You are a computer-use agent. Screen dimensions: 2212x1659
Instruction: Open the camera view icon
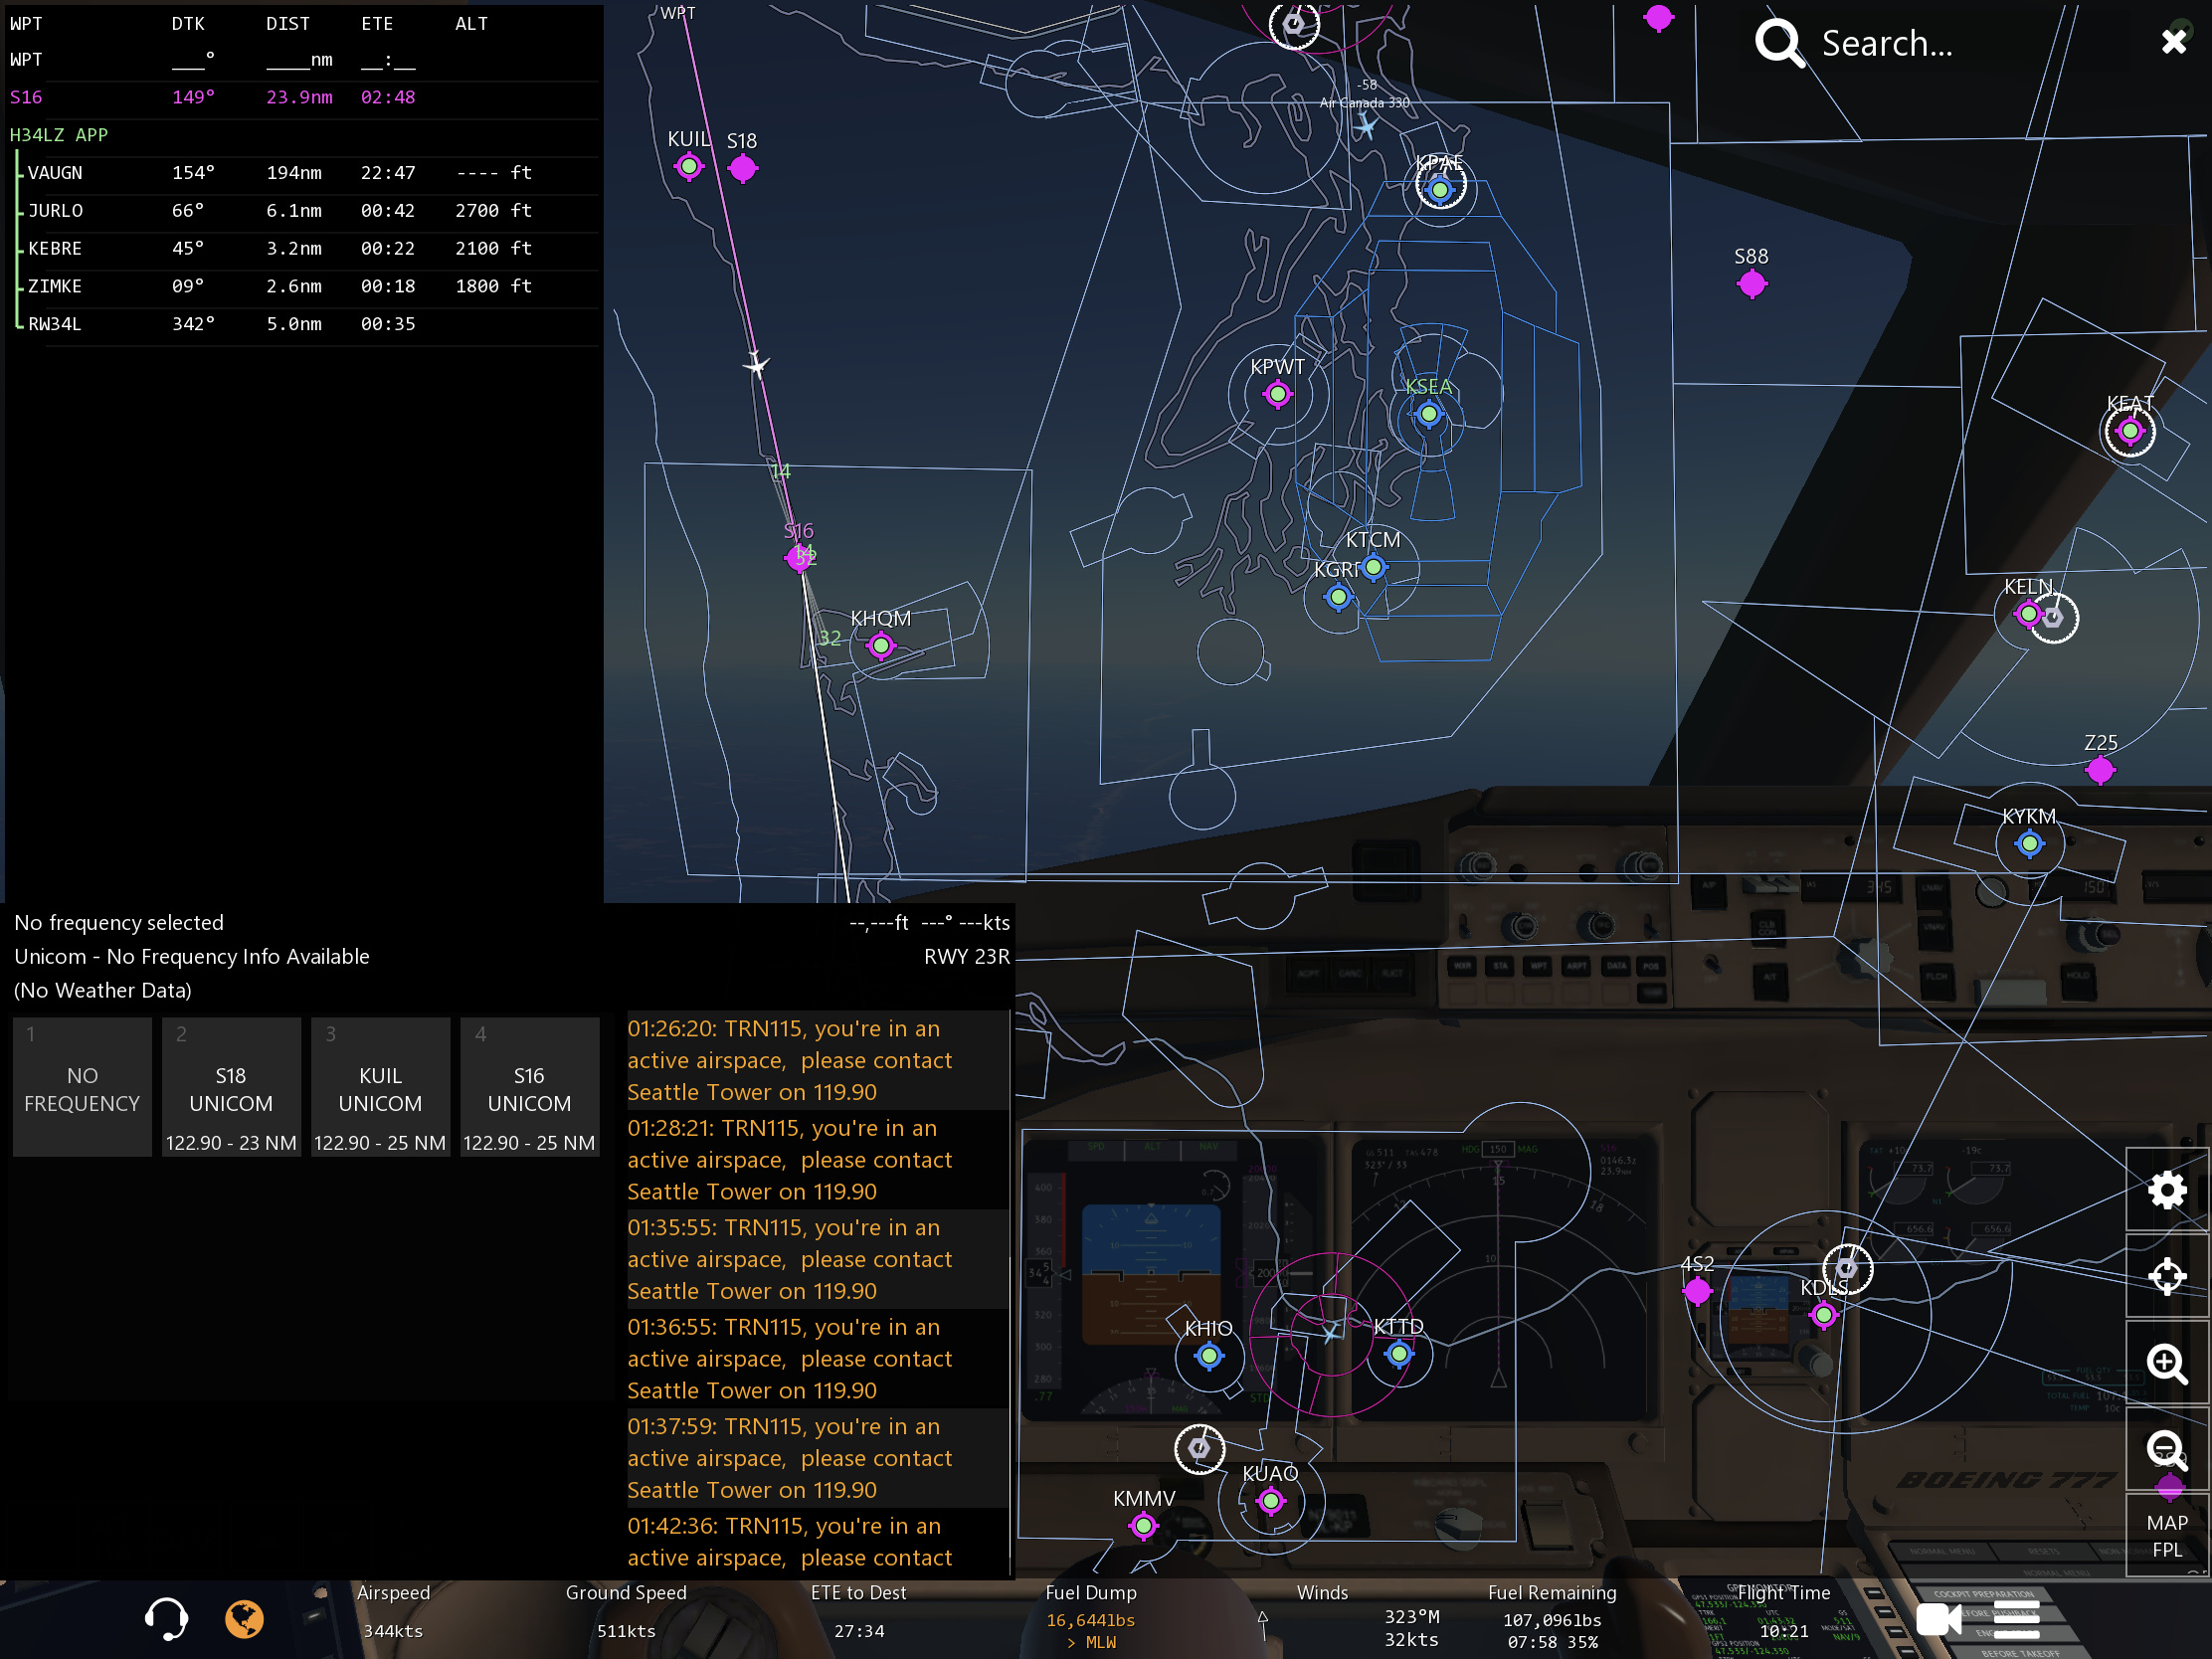click(x=1938, y=1619)
